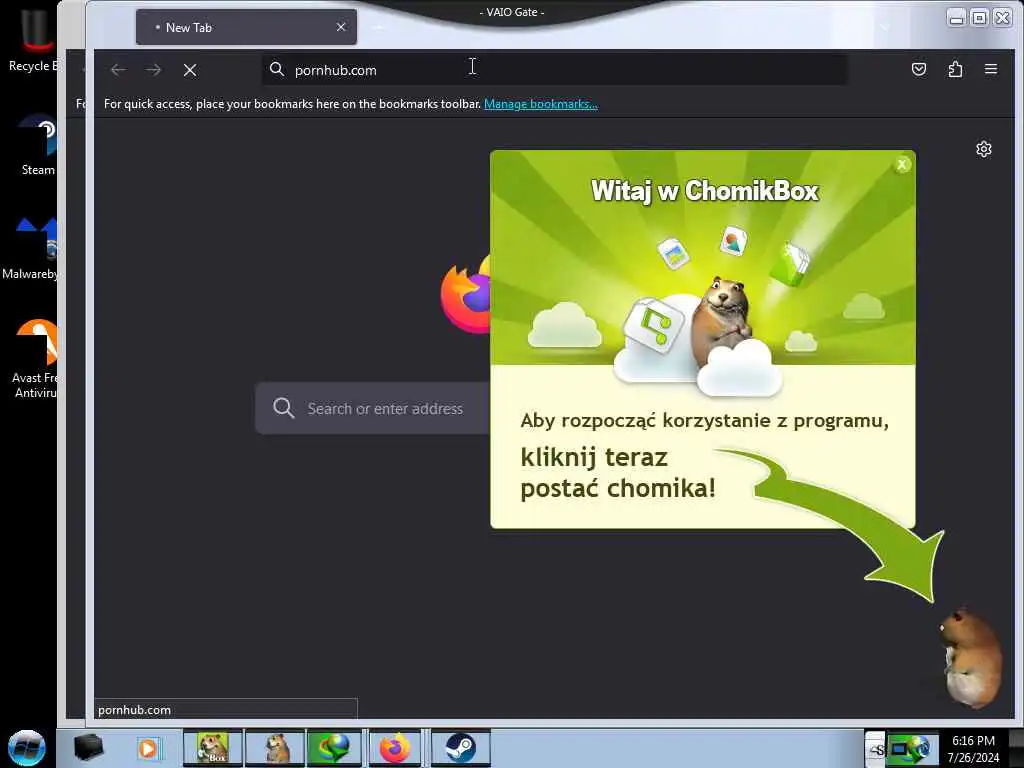1024x768 pixels.
Task: Go back using the back arrow
Action: click(118, 70)
